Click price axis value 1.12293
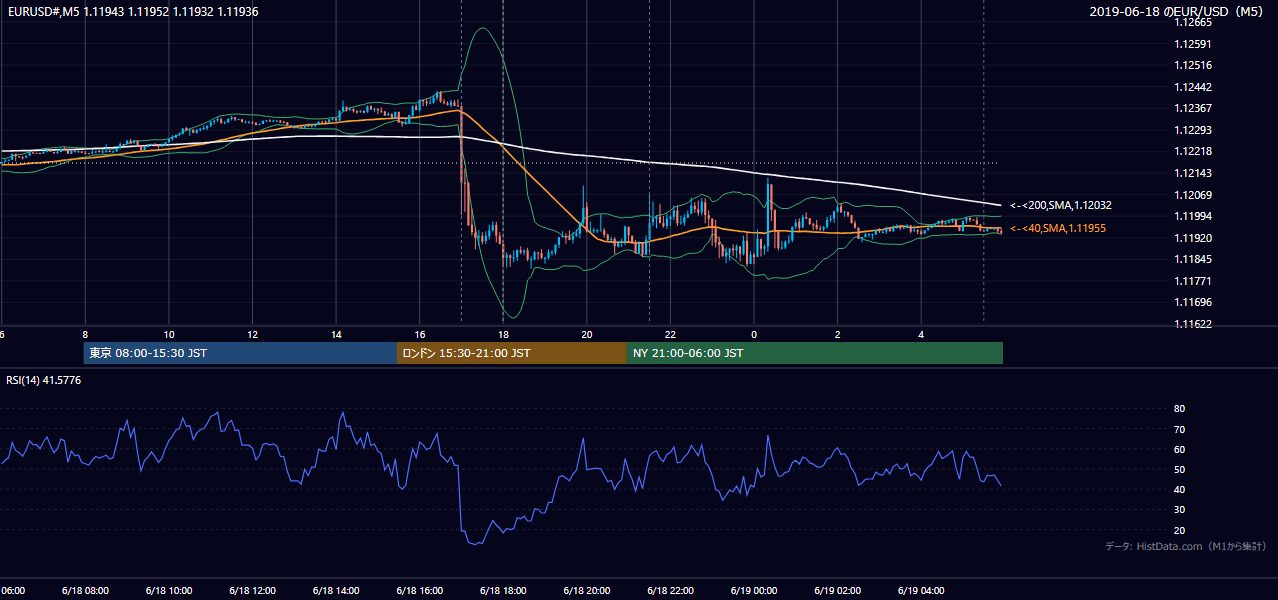1278x600 pixels. 1194,130
